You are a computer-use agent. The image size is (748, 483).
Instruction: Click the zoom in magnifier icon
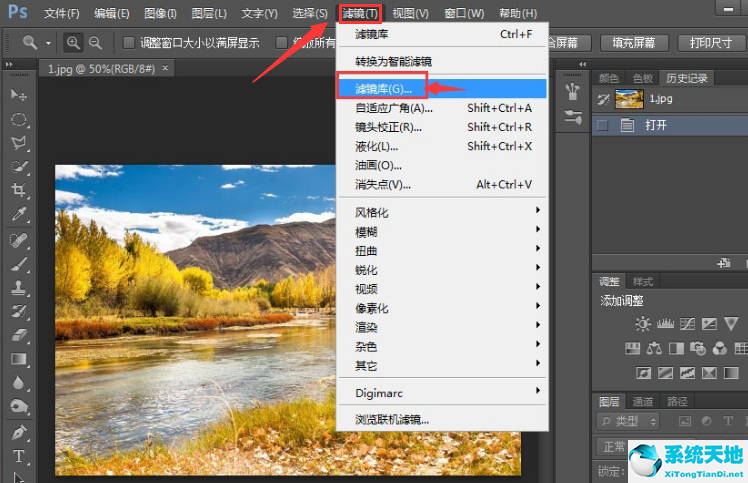[73, 42]
